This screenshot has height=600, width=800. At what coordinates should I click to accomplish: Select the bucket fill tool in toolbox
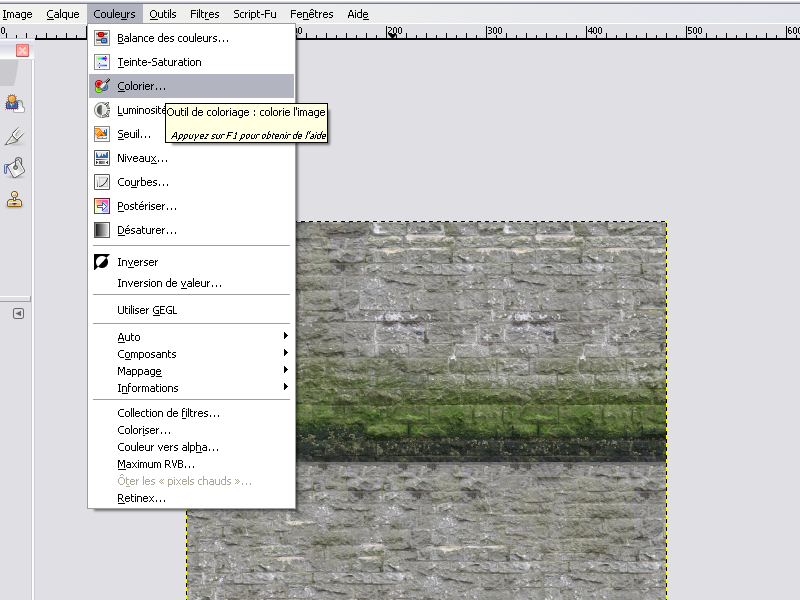[14, 167]
